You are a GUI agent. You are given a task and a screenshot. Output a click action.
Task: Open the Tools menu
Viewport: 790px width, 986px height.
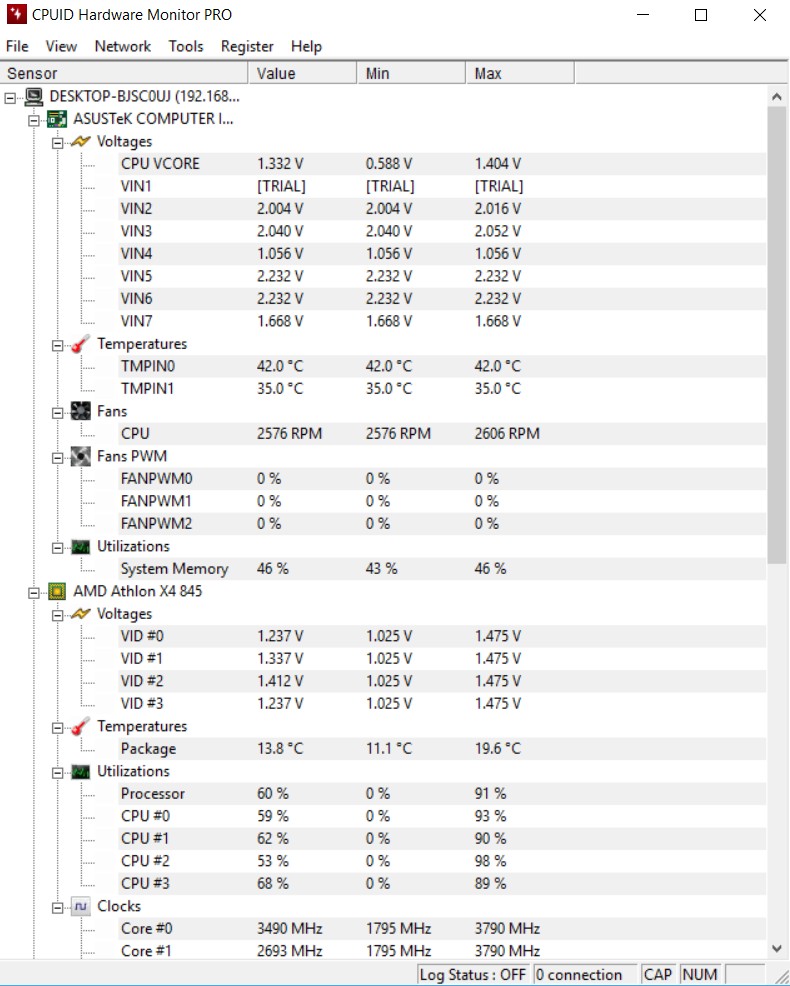tap(185, 46)
